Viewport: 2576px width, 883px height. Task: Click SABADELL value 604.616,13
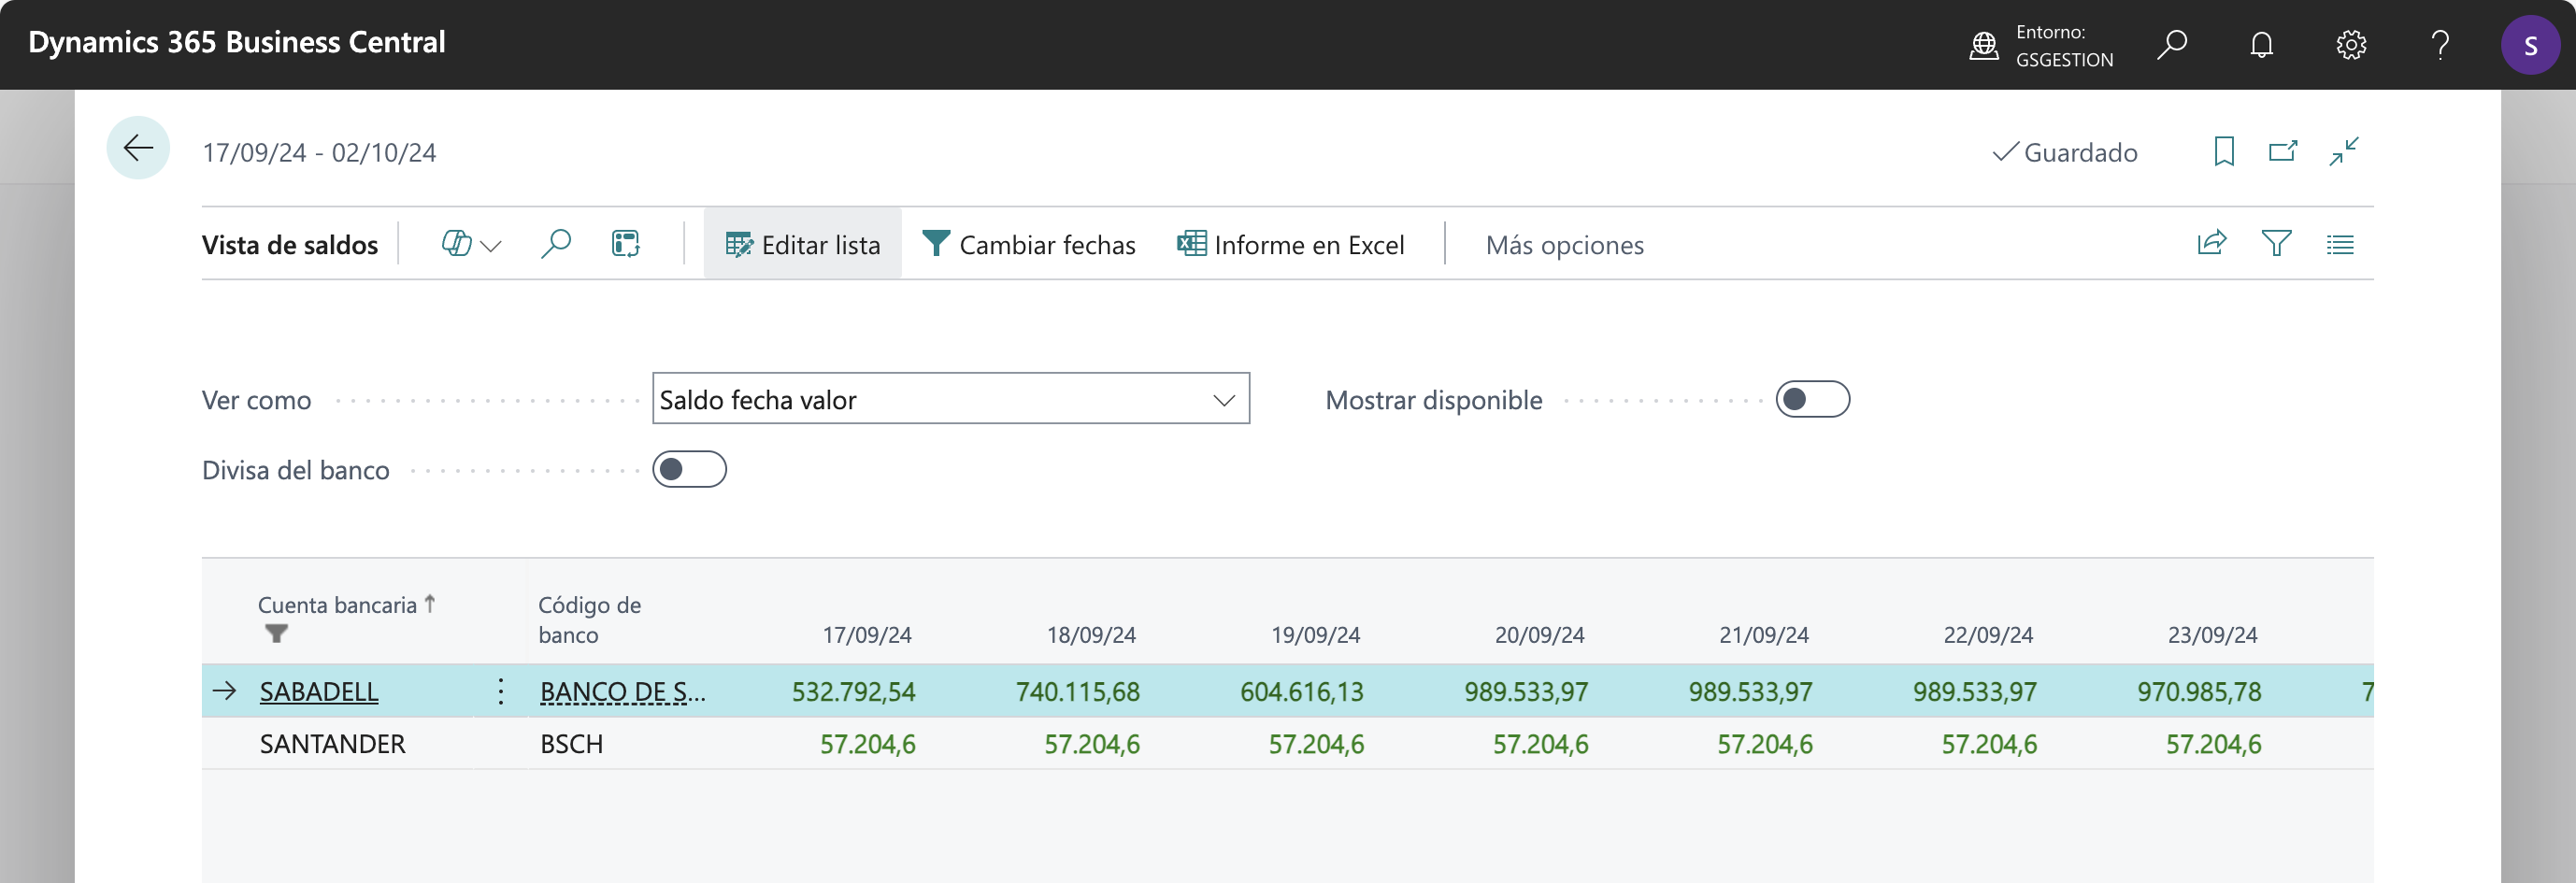(1302, 691)
